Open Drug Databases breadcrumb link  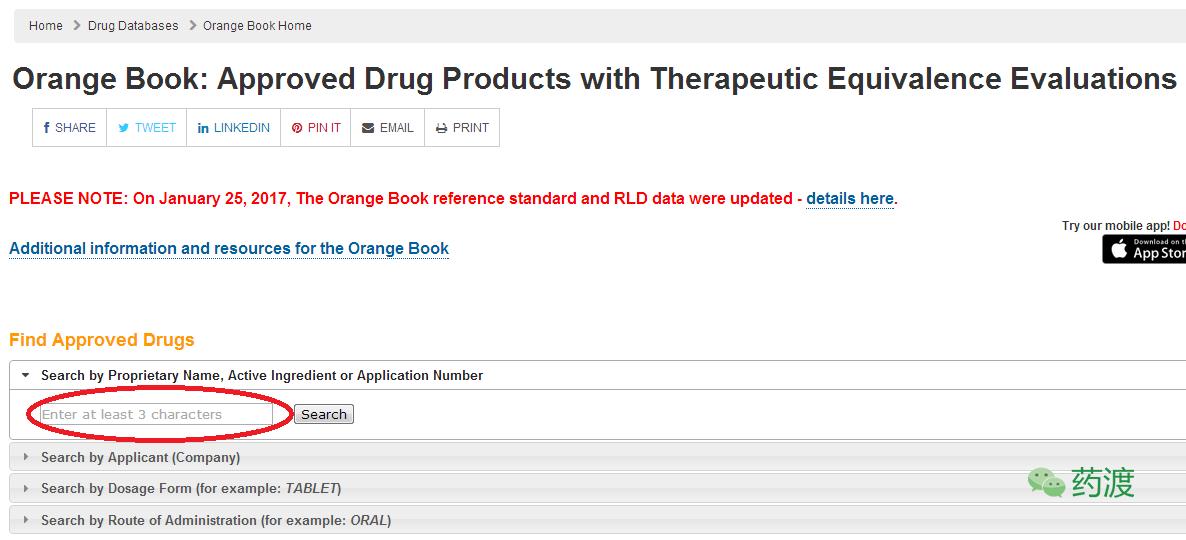point(133,26)
